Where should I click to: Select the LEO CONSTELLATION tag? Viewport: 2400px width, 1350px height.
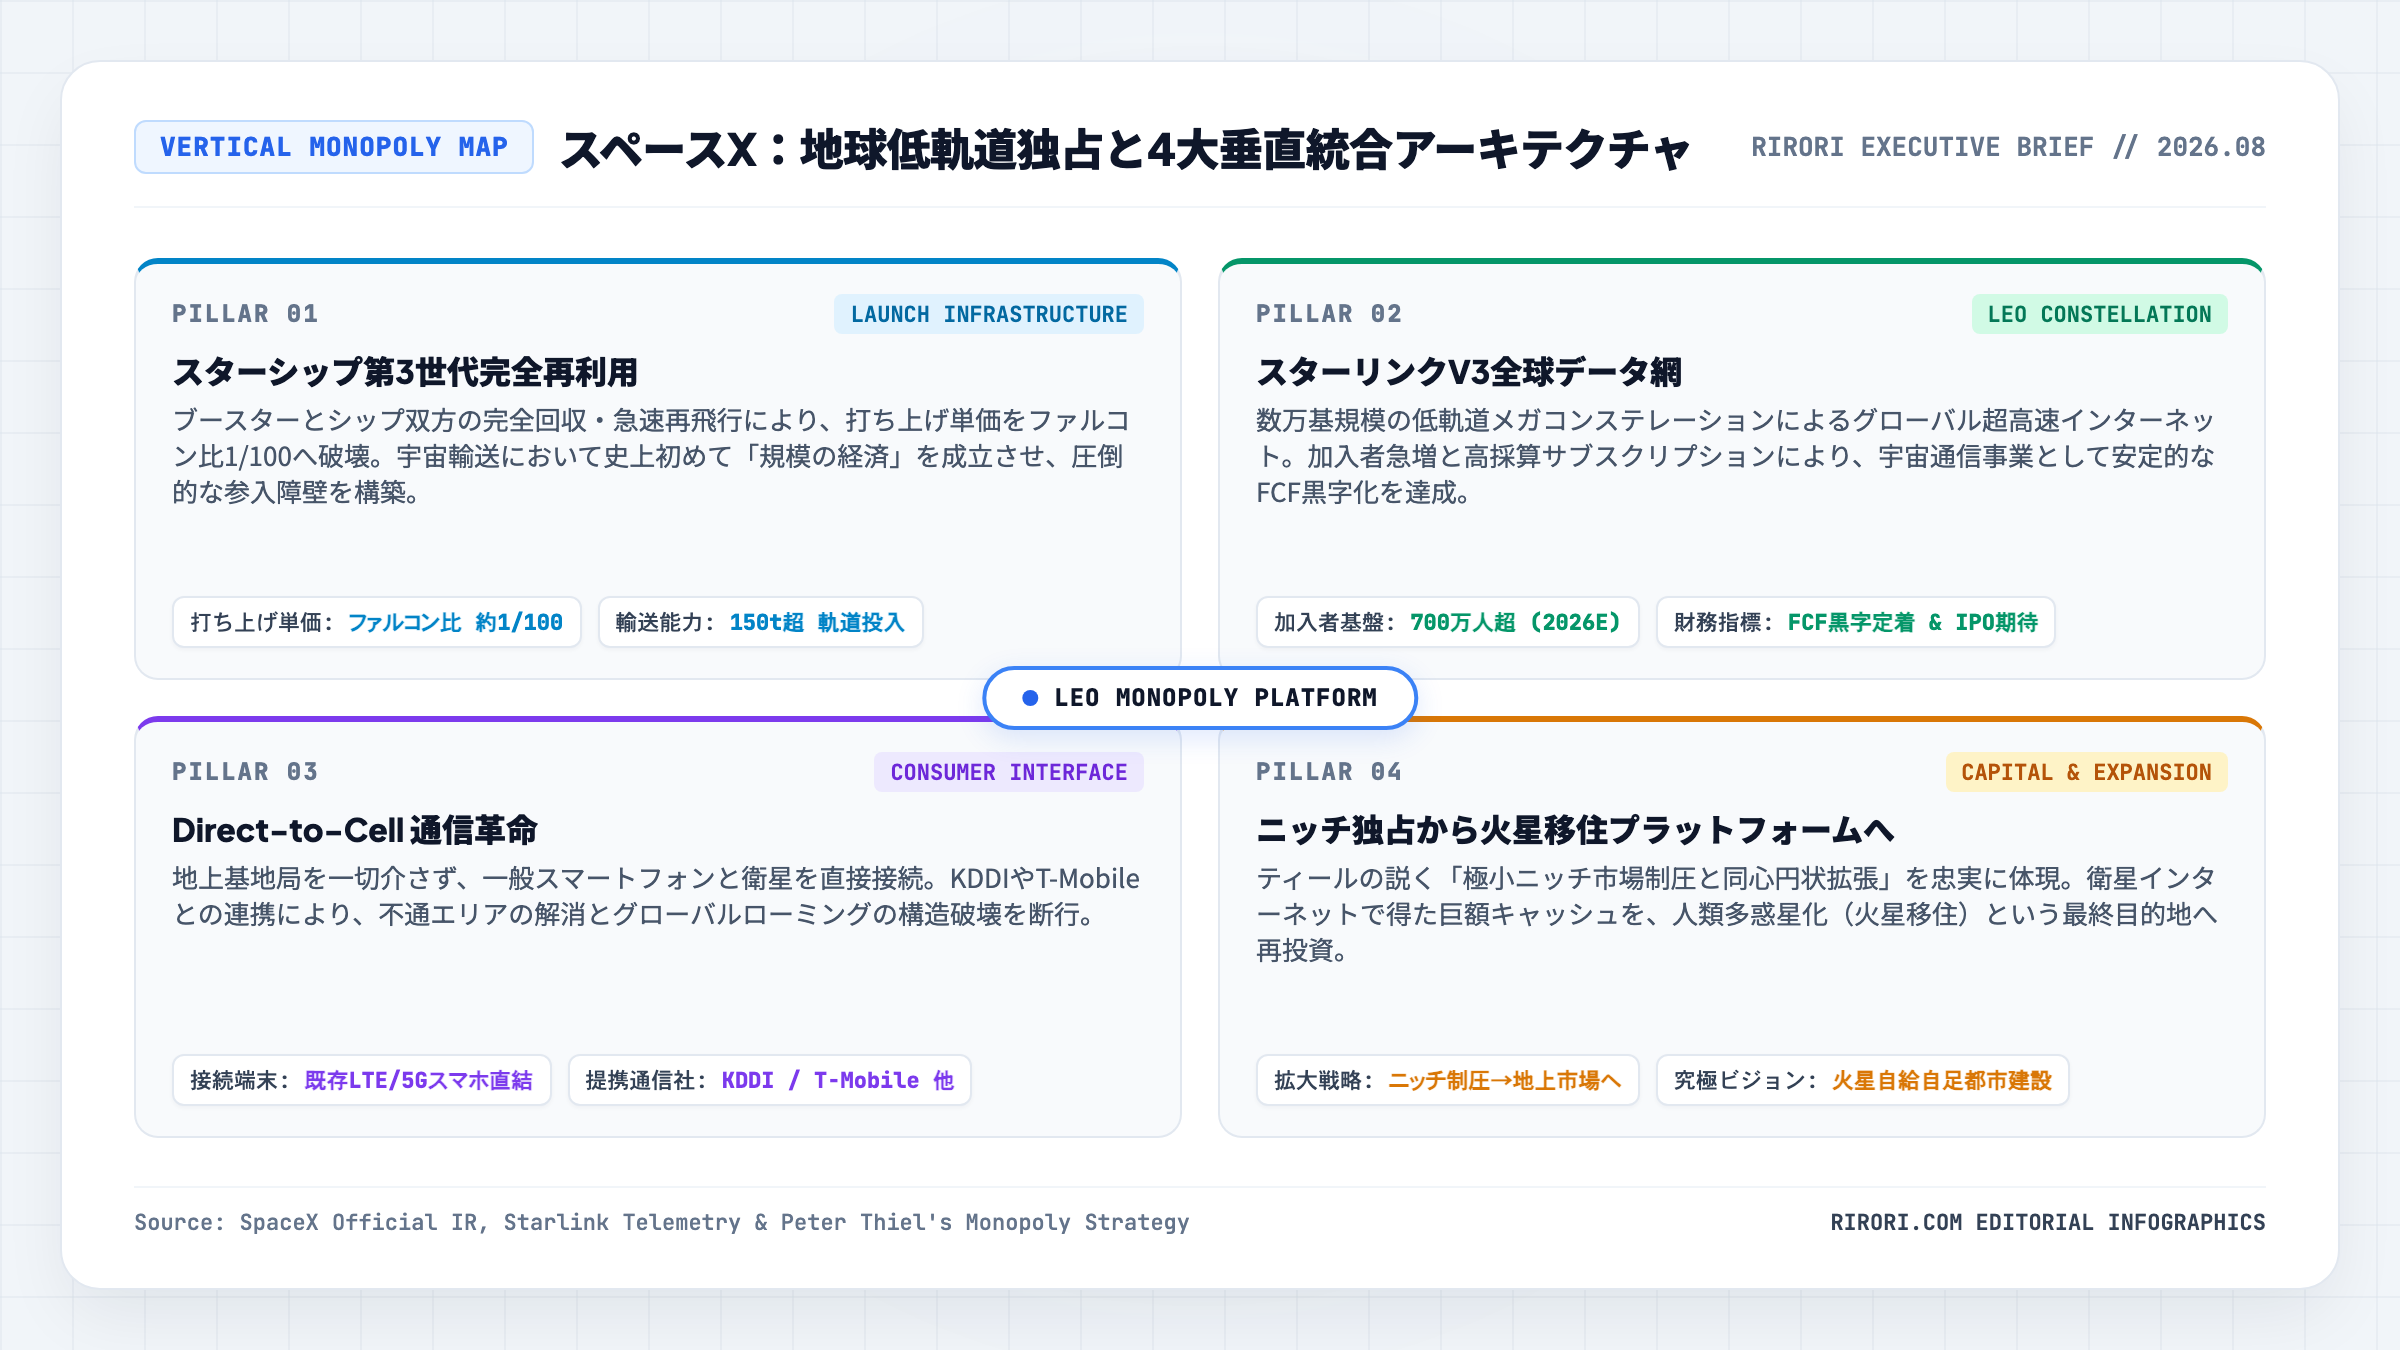click(2099, 314)
